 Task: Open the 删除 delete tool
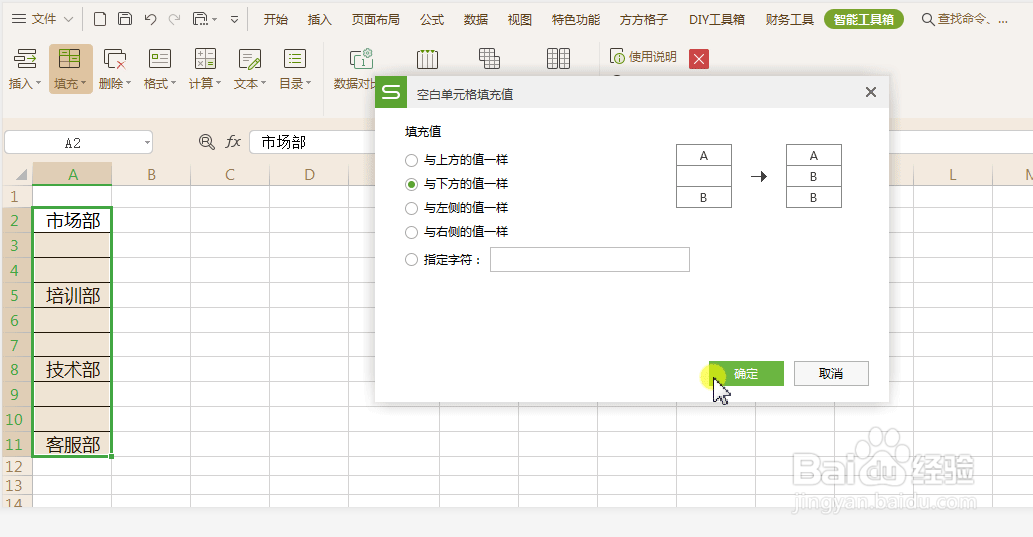pyautogui.click(x=115, y=59)
